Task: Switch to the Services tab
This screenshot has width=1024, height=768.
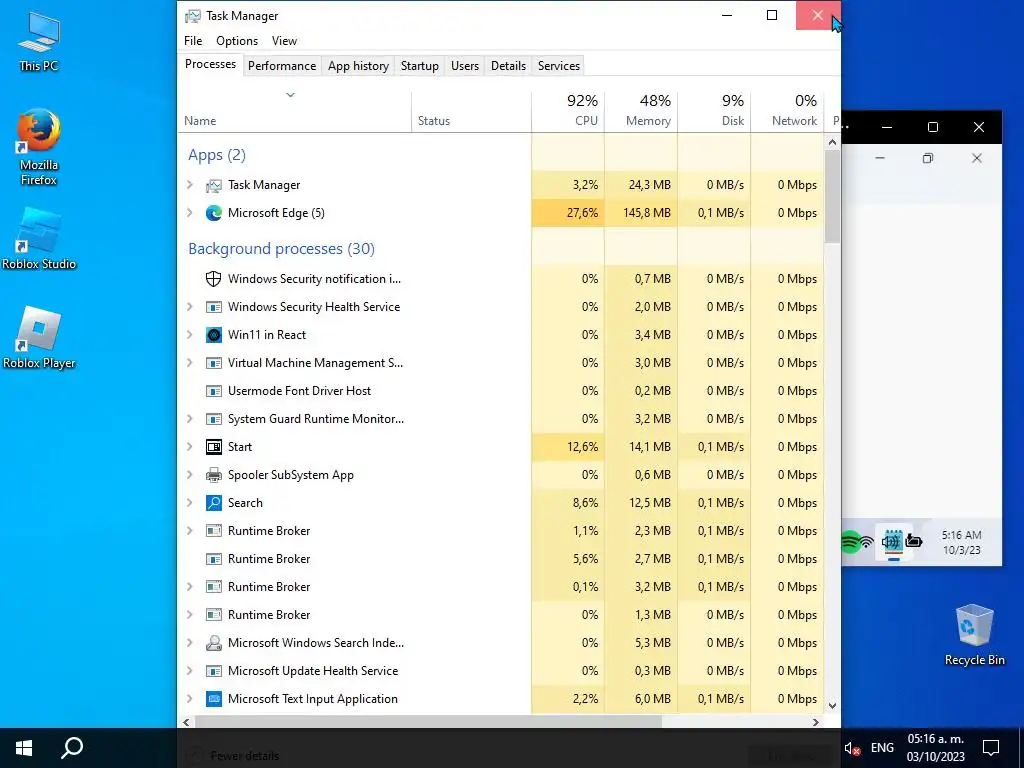Action: 559,66
